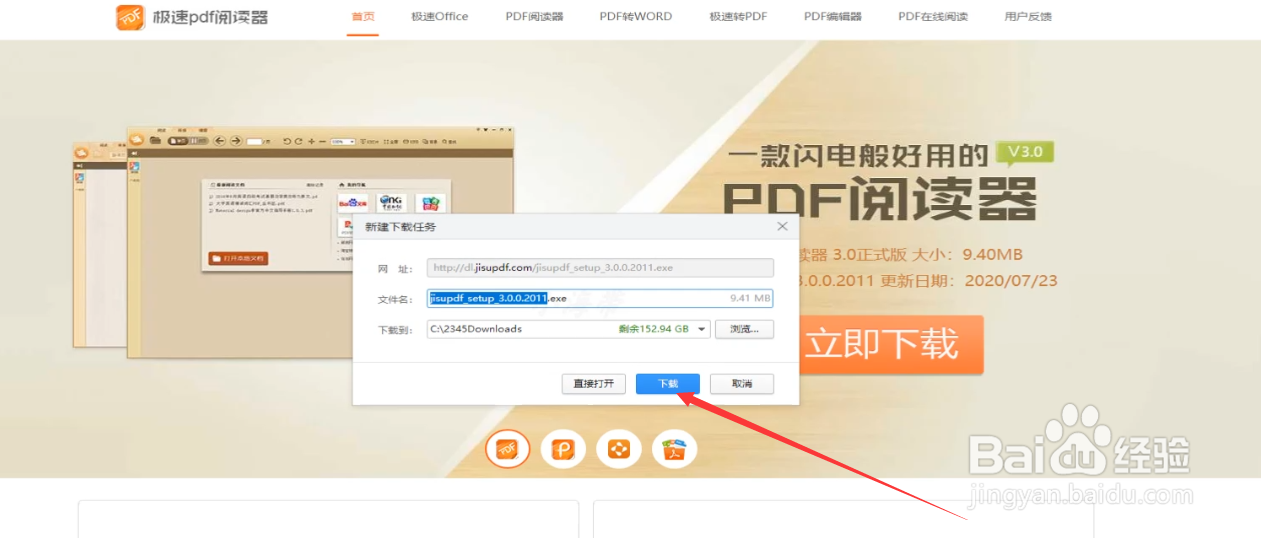Open the PDF在线阅读 nav item
1261x538 pixels.
(x=933, y=17)
